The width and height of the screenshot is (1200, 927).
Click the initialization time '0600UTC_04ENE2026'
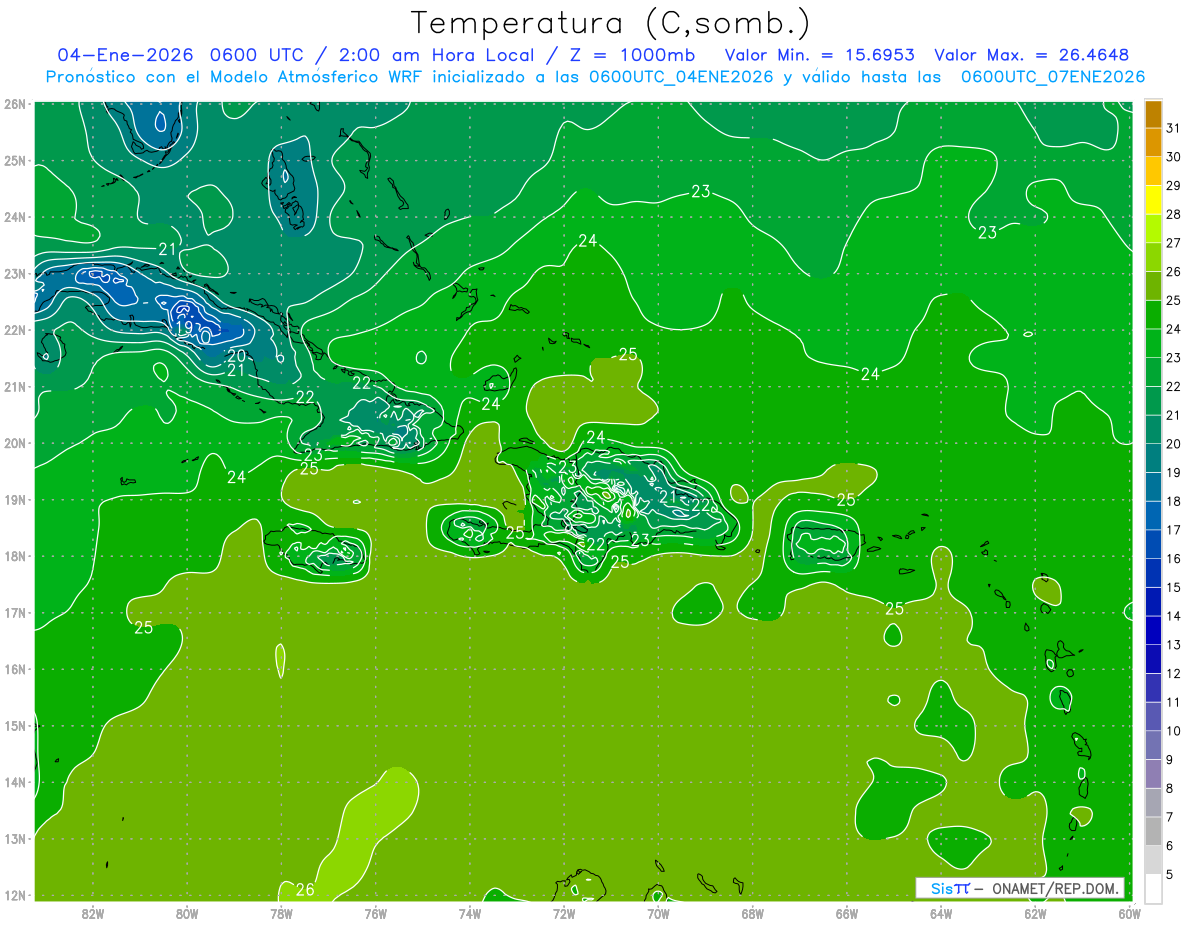(680, 77)
